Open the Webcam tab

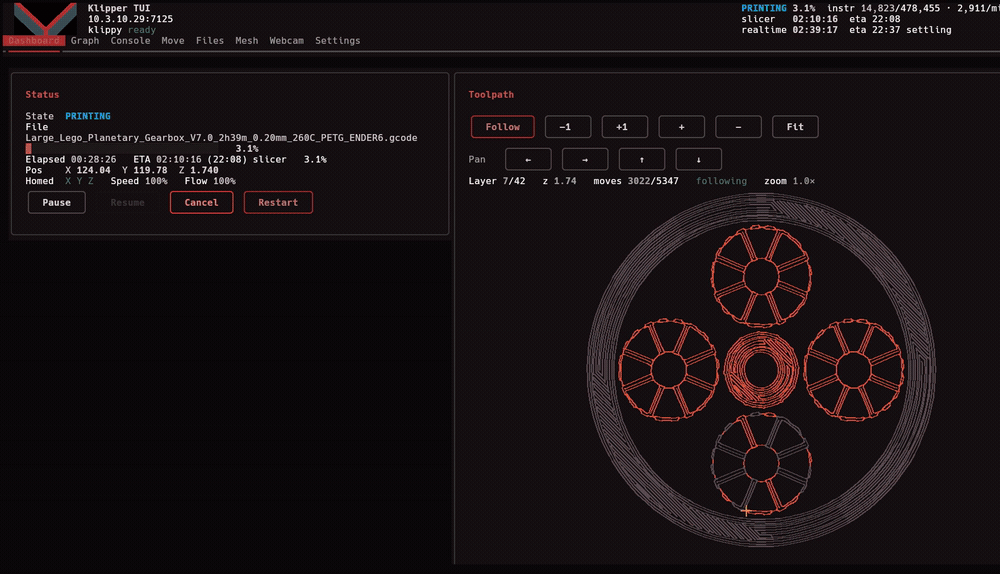(286, 41)
